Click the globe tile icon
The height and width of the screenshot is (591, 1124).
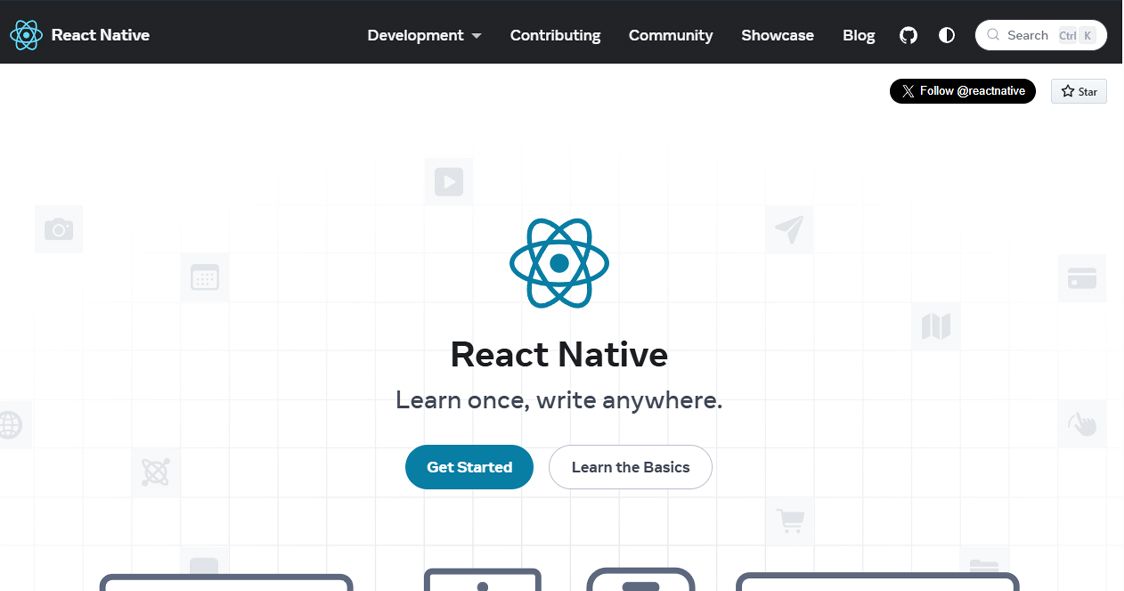11,425
